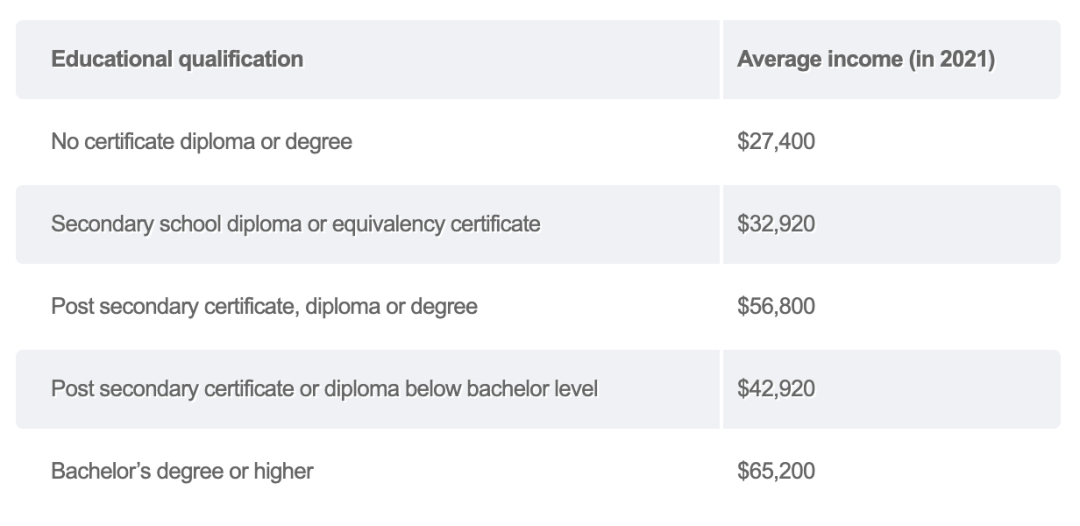Select the Bachelor's degree or higher cell
1080x526 pixels.
[x=182, y=471]
